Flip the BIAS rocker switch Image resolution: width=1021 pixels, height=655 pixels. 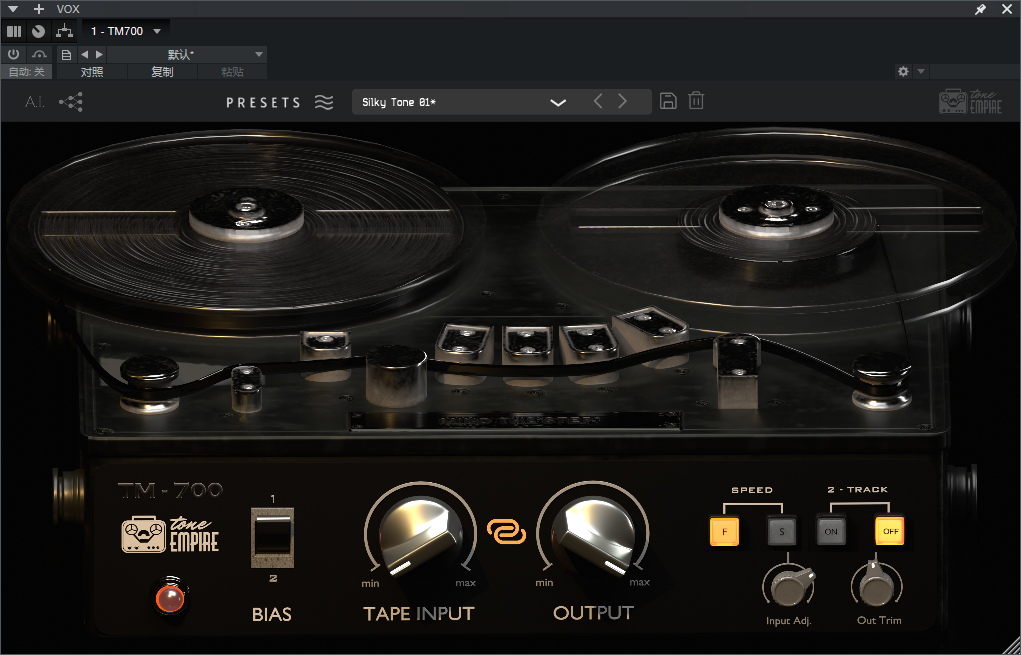coord(272,538)
